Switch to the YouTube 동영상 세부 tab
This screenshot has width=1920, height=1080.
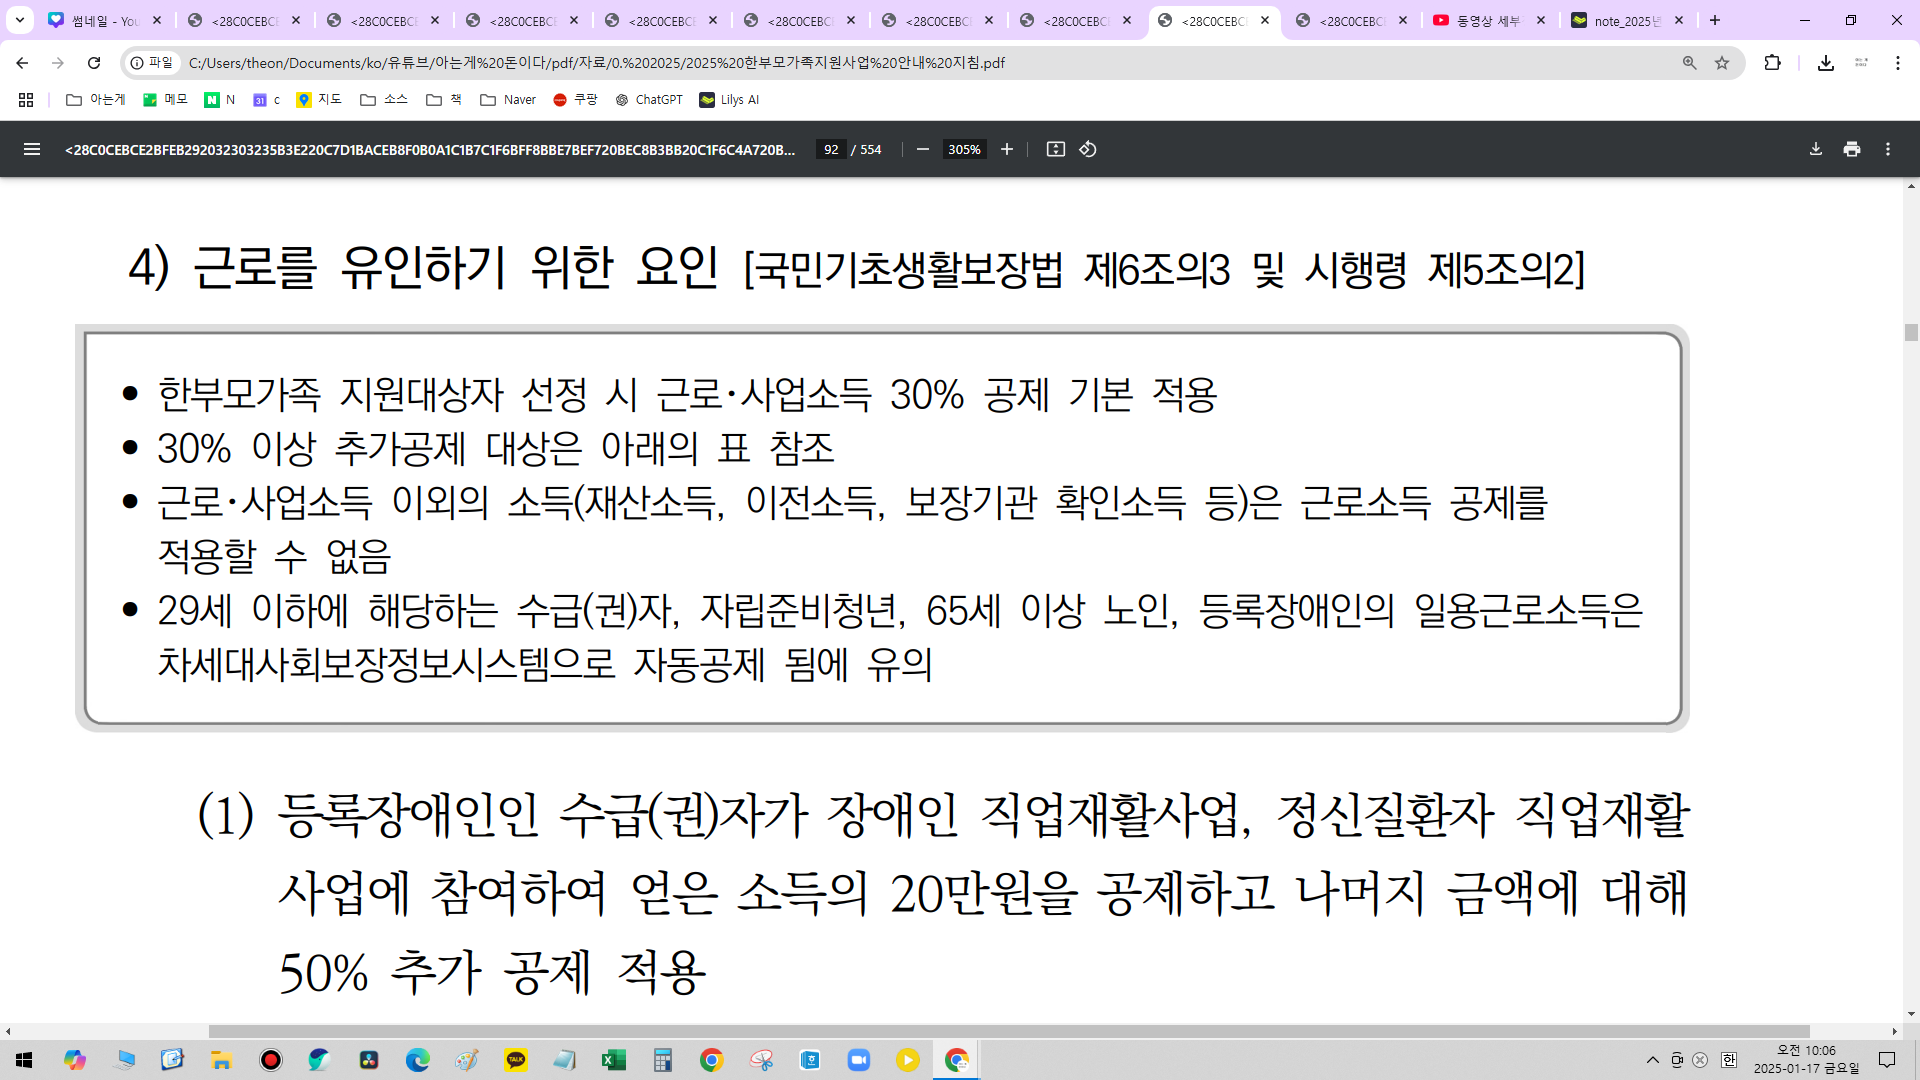click(1487, 20)
